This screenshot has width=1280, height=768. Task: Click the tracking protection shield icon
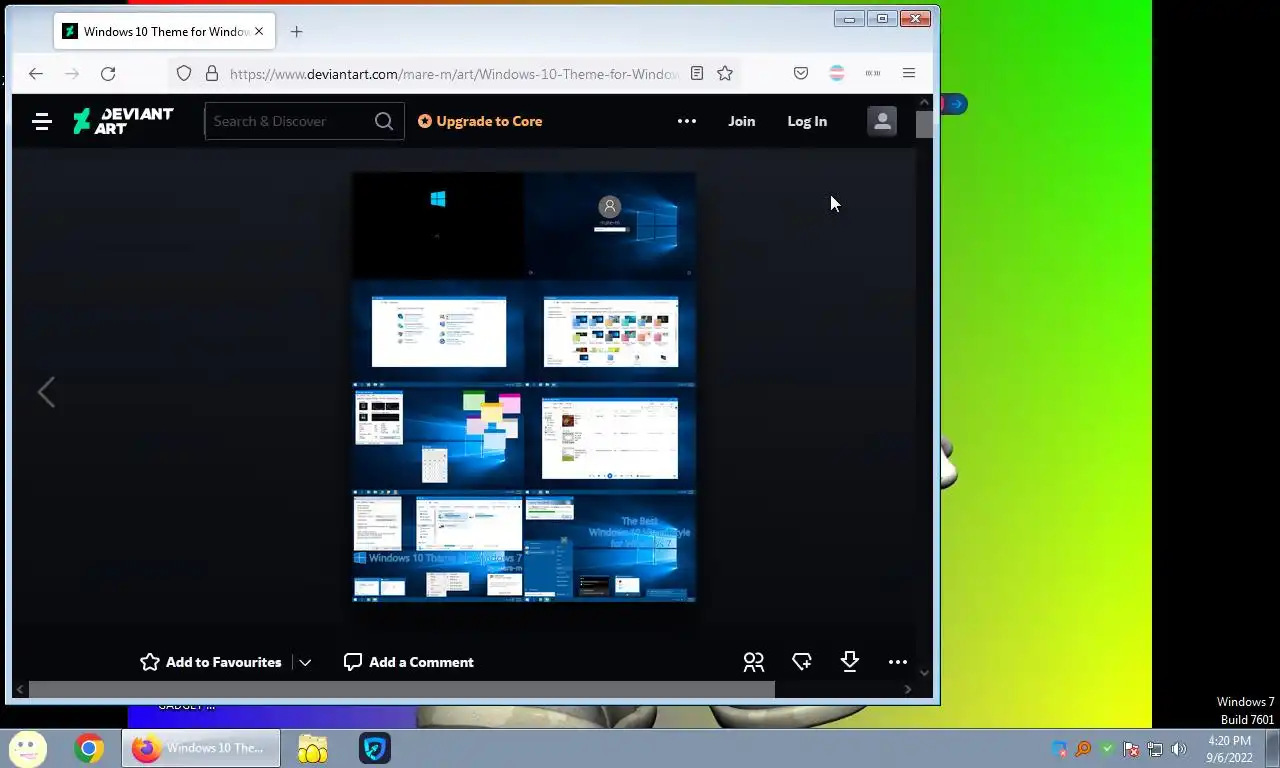click(x=184, y=73)
